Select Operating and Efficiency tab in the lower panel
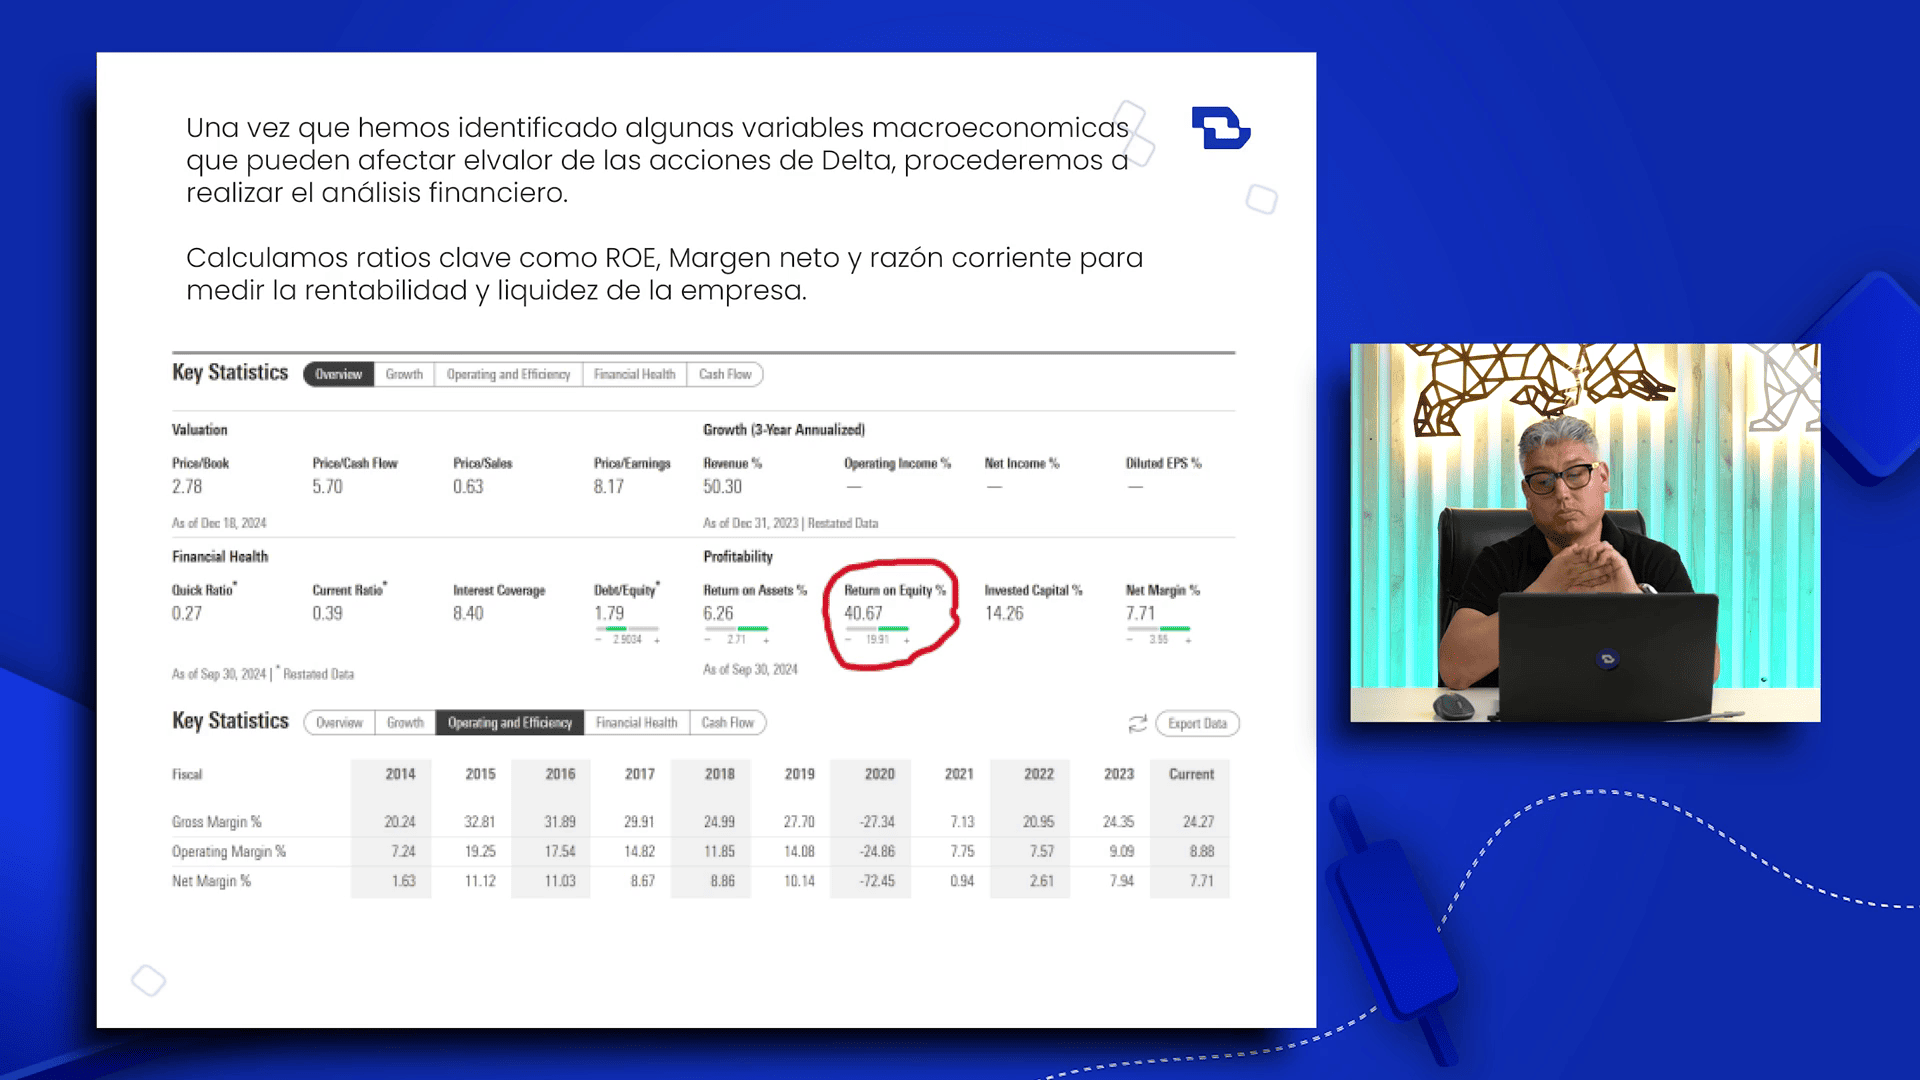 click(510, 723)
